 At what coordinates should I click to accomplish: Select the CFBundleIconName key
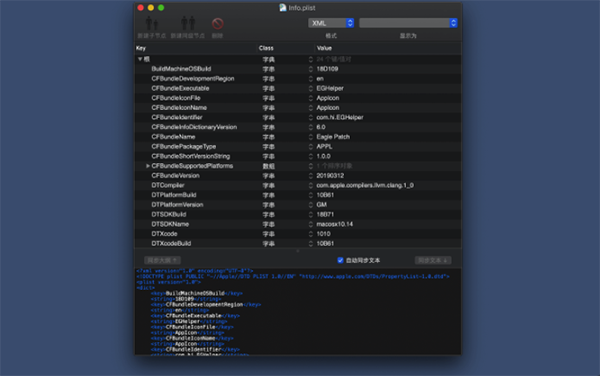tap(179, 107)
